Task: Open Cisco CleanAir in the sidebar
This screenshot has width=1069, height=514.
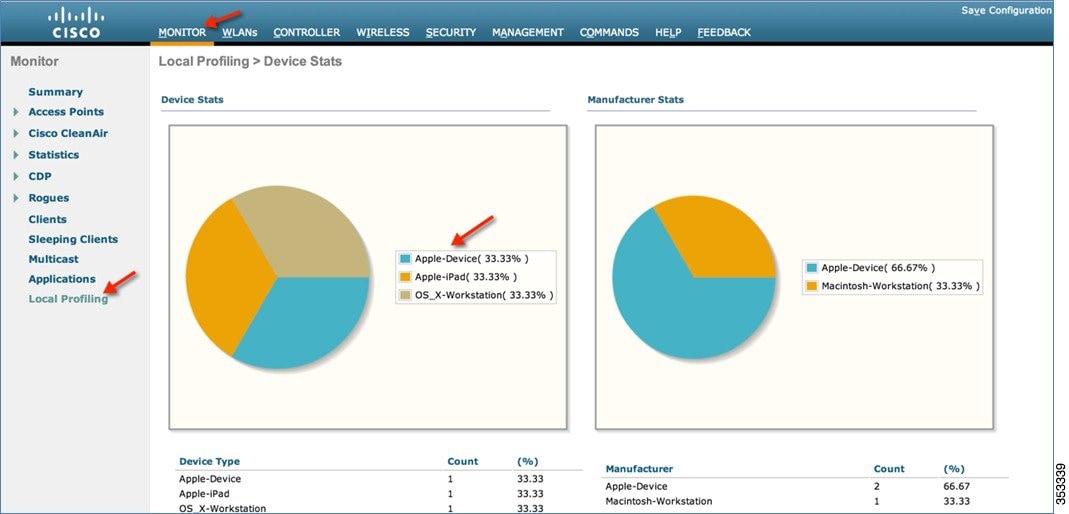Action: (68, 134)
